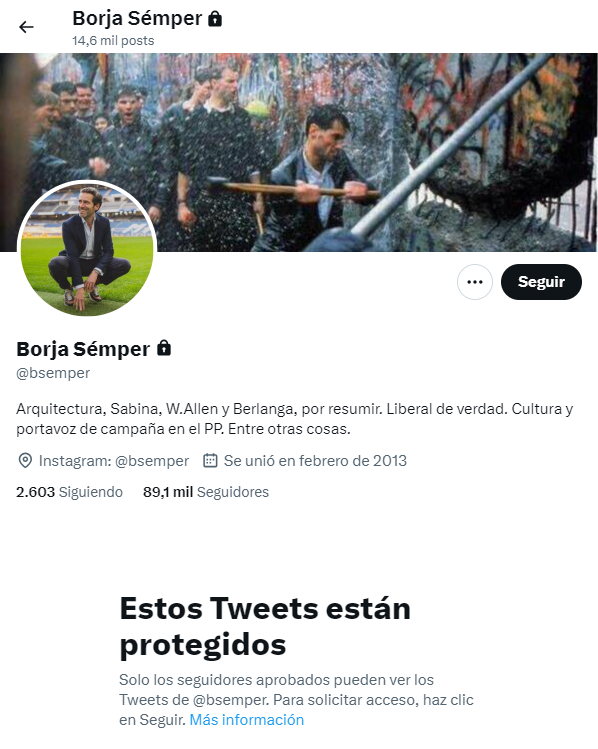Viewport: 598px width, 749px height.
Task: Click the Borja Sémper profile display name
Action: (x=83, y=349)
